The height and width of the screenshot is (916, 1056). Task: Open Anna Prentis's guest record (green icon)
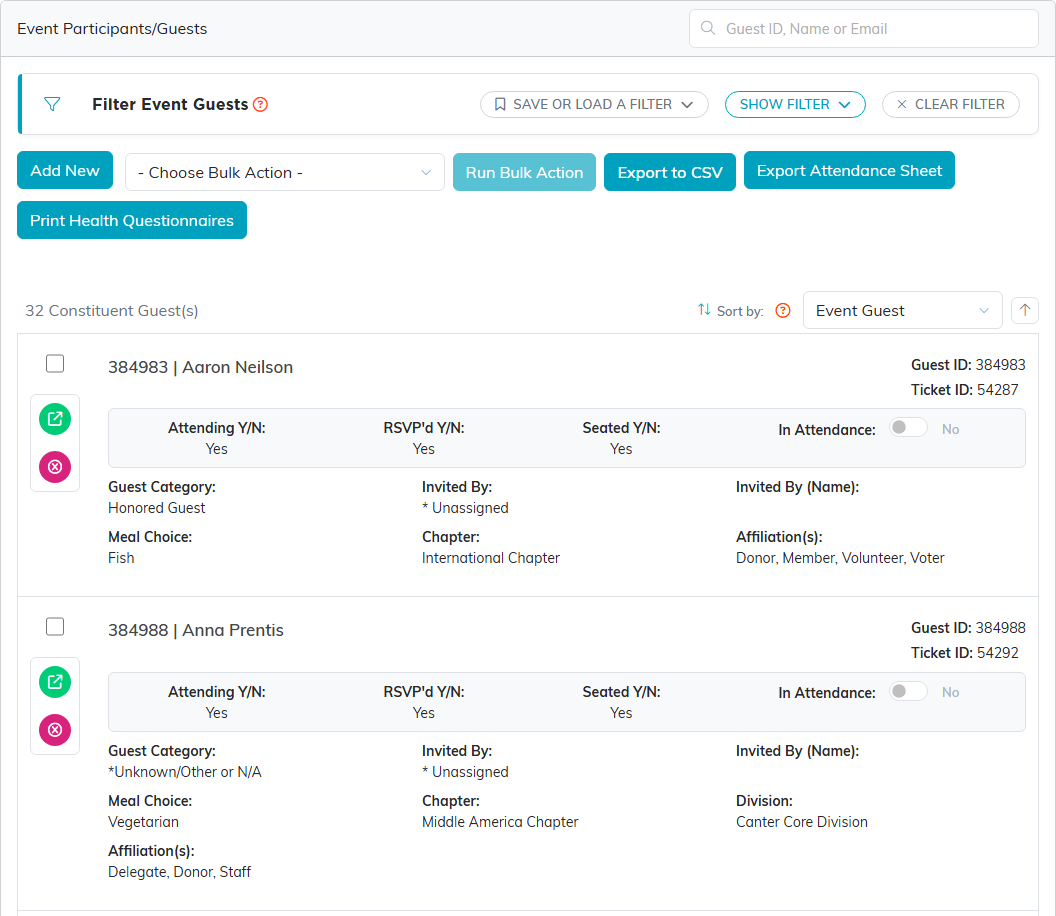55,682
